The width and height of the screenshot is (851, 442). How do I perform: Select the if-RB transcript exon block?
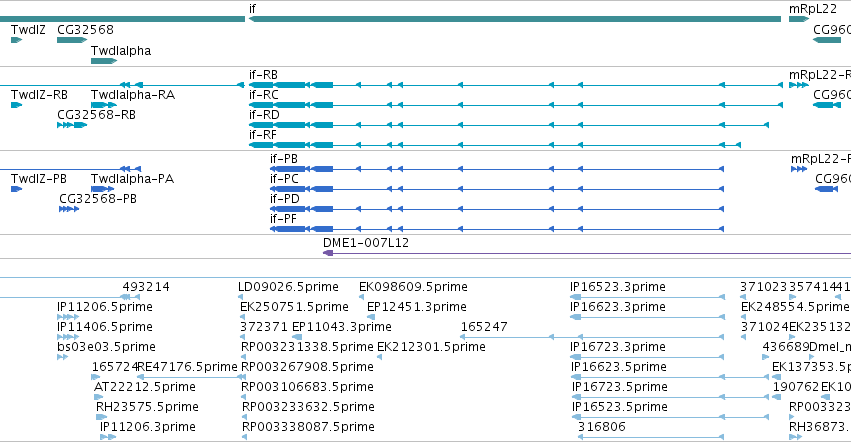[290, 85]
